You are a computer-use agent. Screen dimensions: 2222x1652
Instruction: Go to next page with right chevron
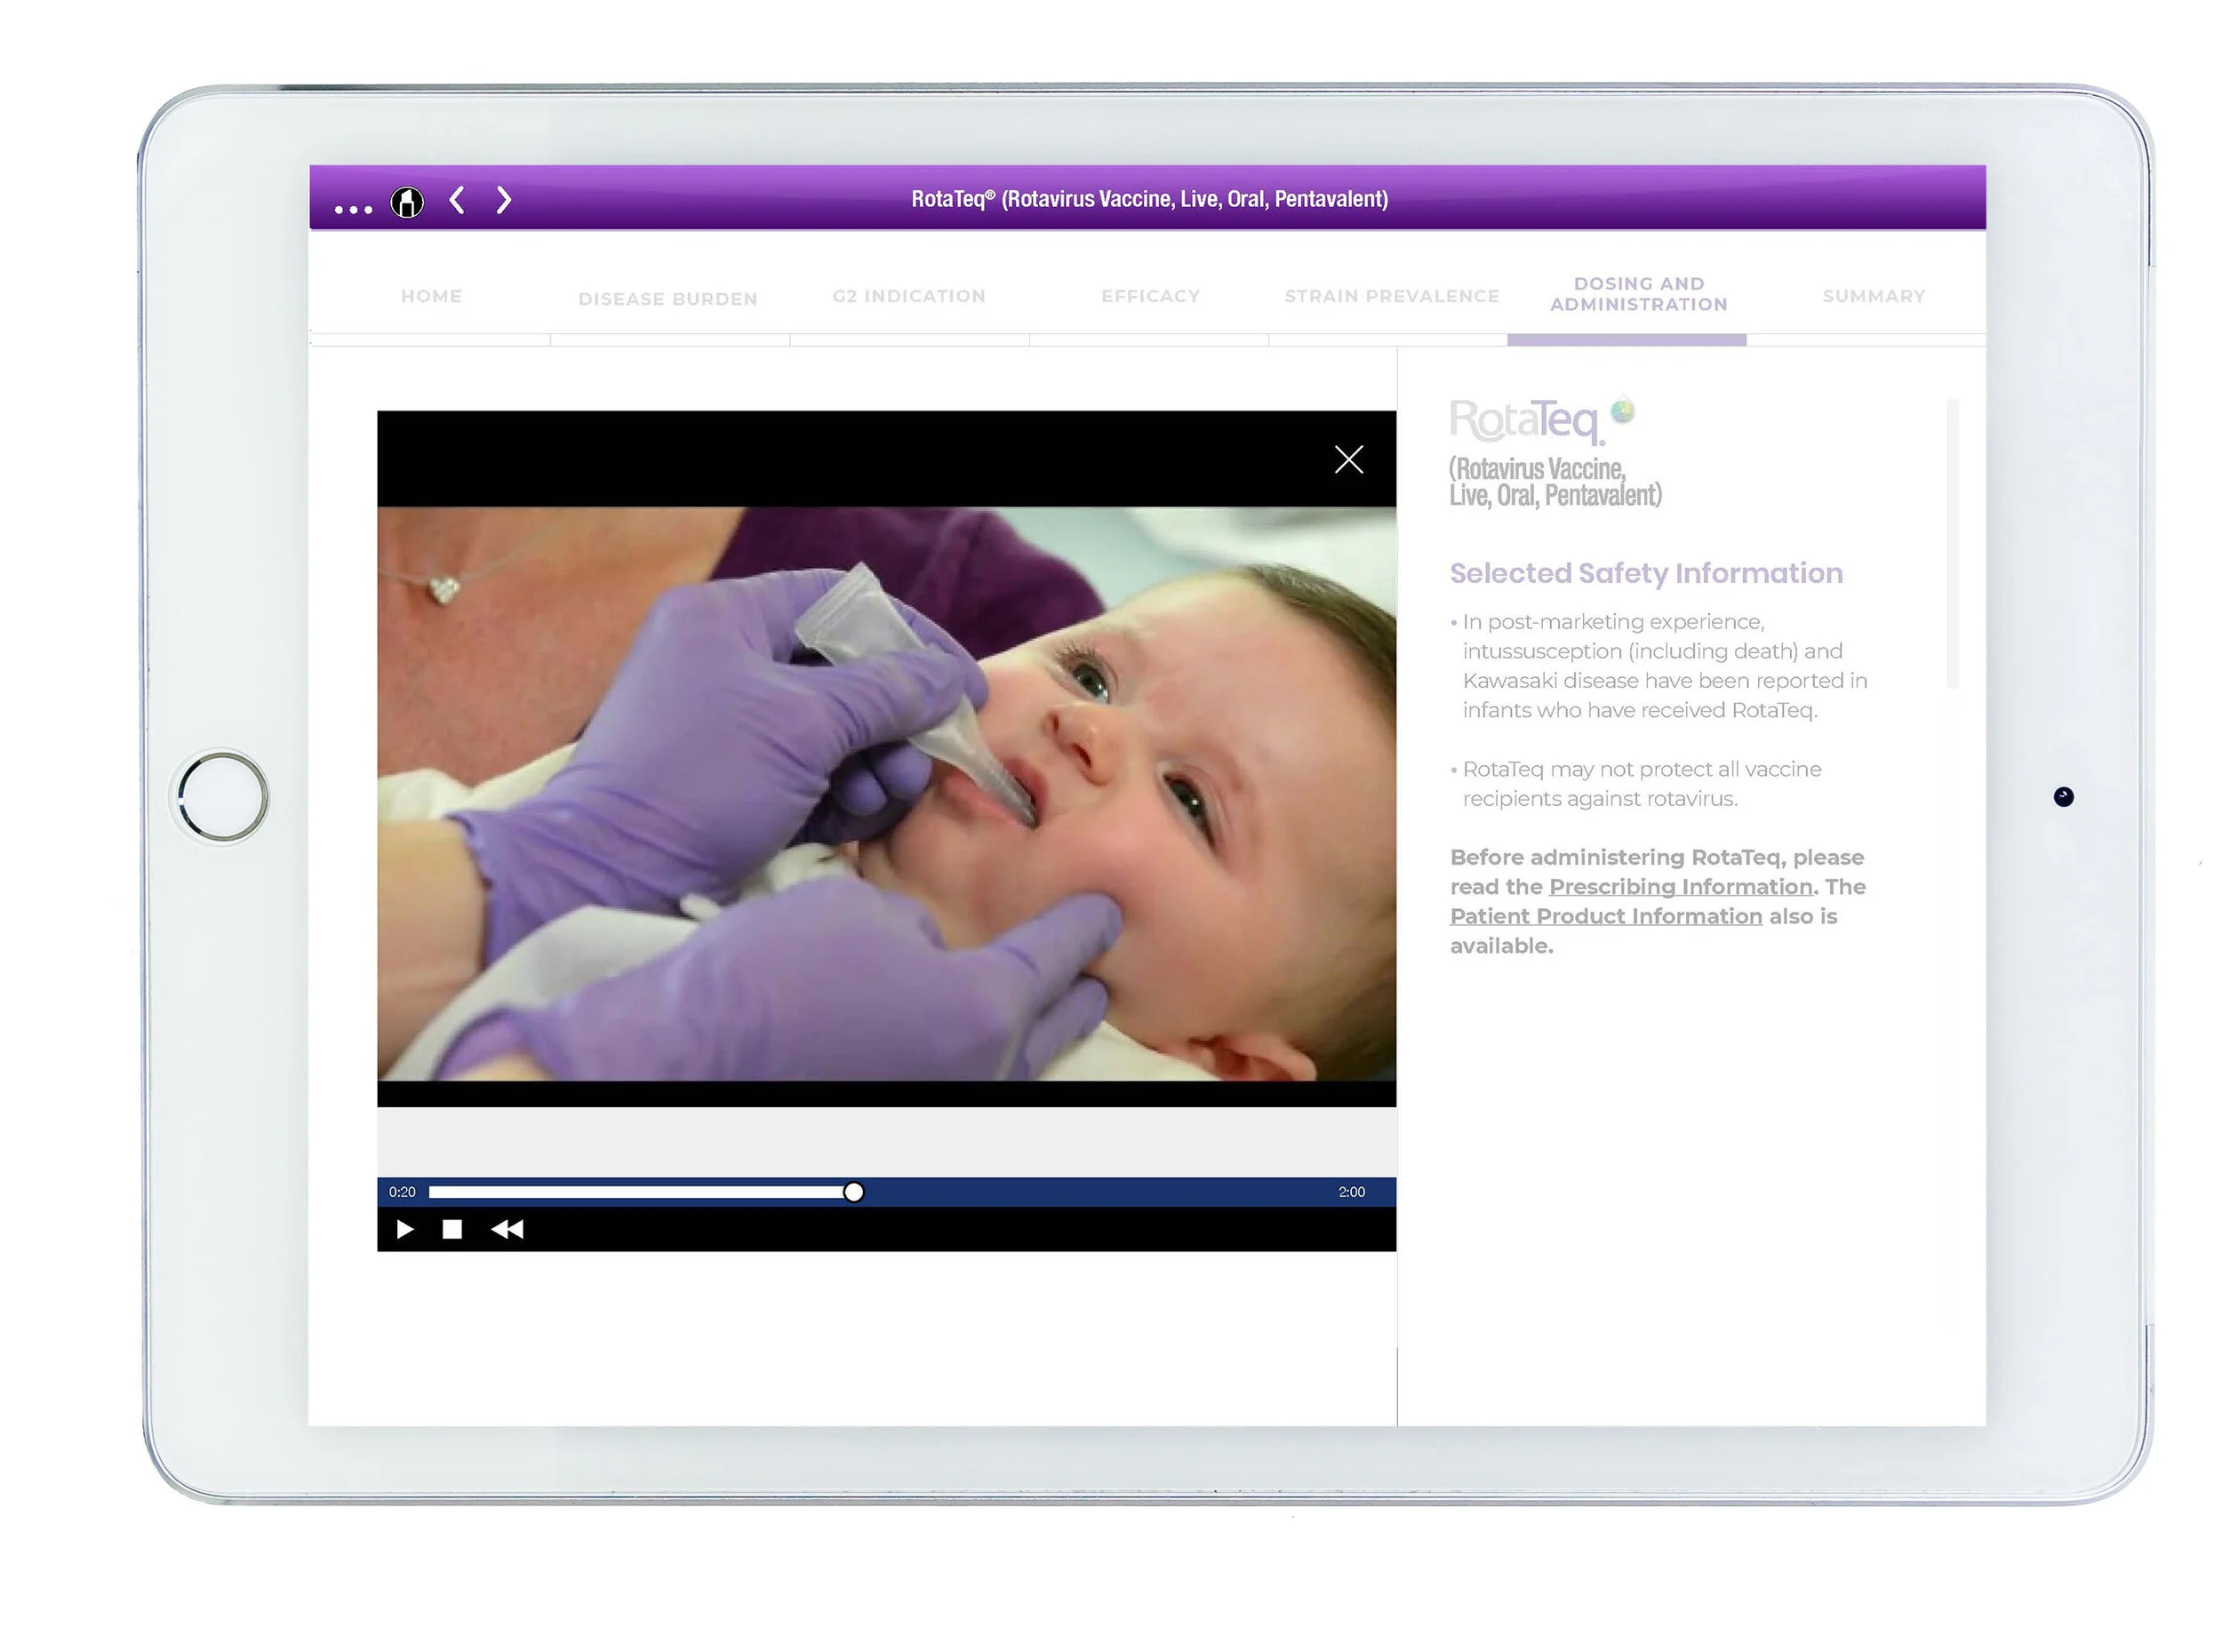coord(504,200)
